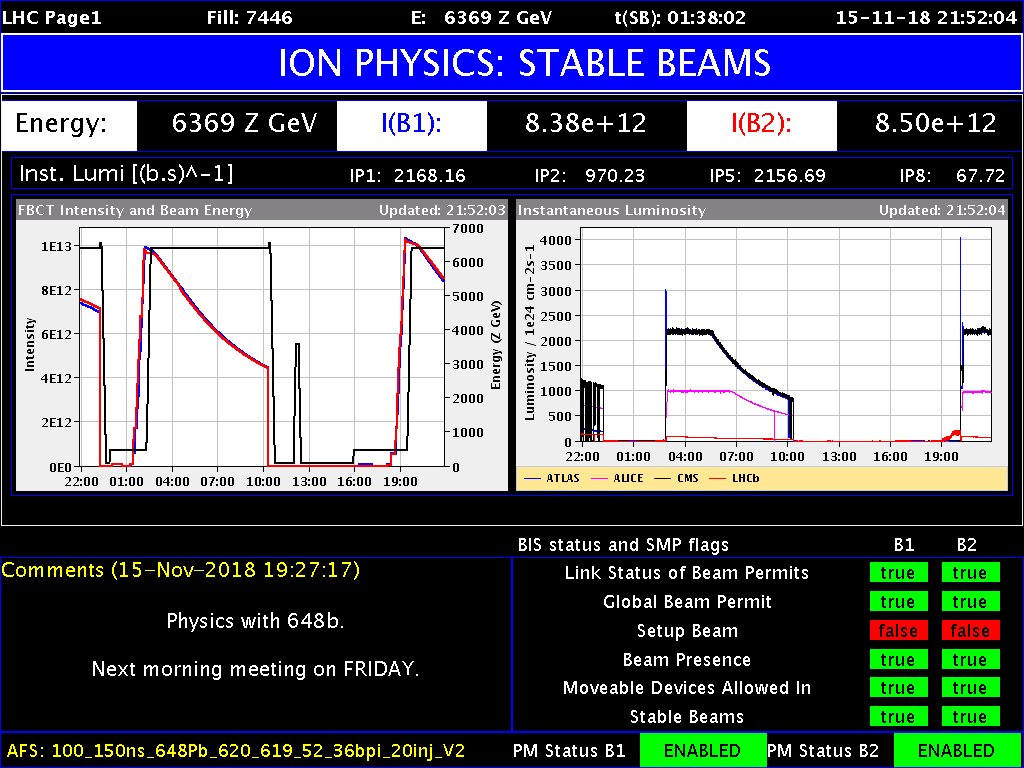Click the BIS status and SMP flags heading
1024x768 pixels.
coord(623,545)
